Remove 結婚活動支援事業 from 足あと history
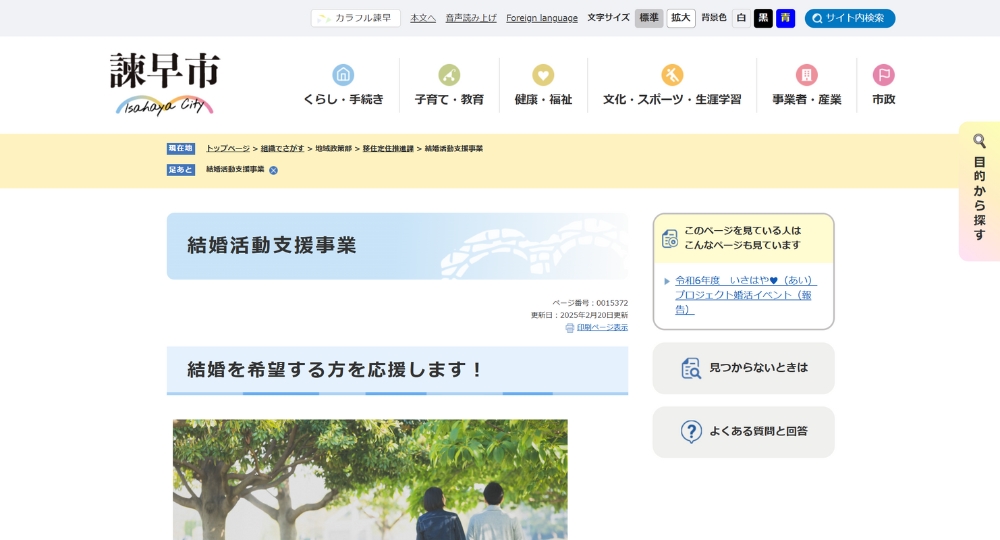Image resolution: width=1000 pixels, height=540 pixels. (x=273, y=170)
